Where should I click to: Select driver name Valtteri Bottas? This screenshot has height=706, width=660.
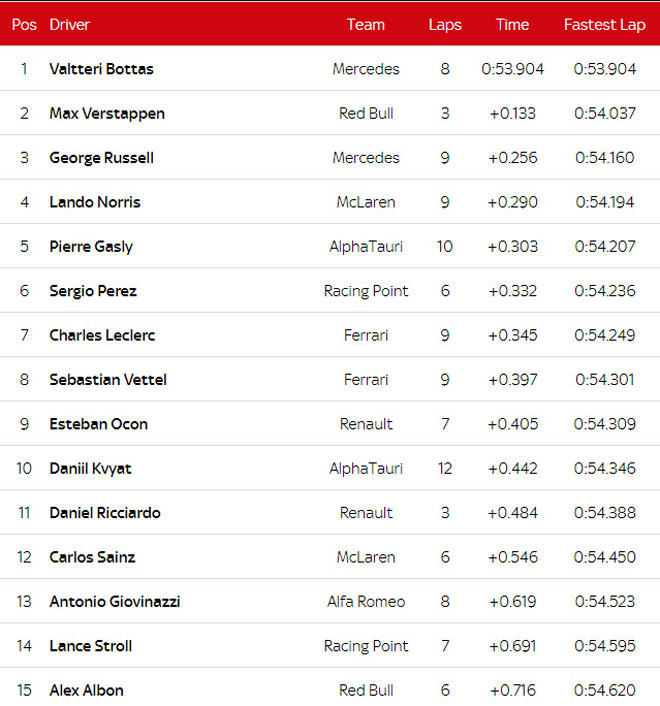(x=102, y=69)
